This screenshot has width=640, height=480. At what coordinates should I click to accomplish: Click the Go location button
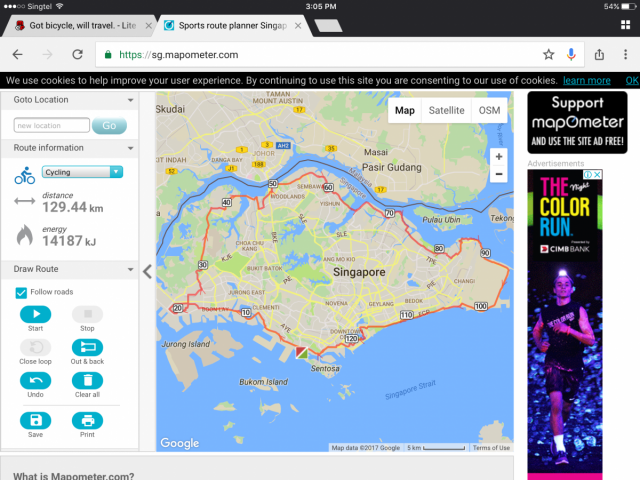109,125
